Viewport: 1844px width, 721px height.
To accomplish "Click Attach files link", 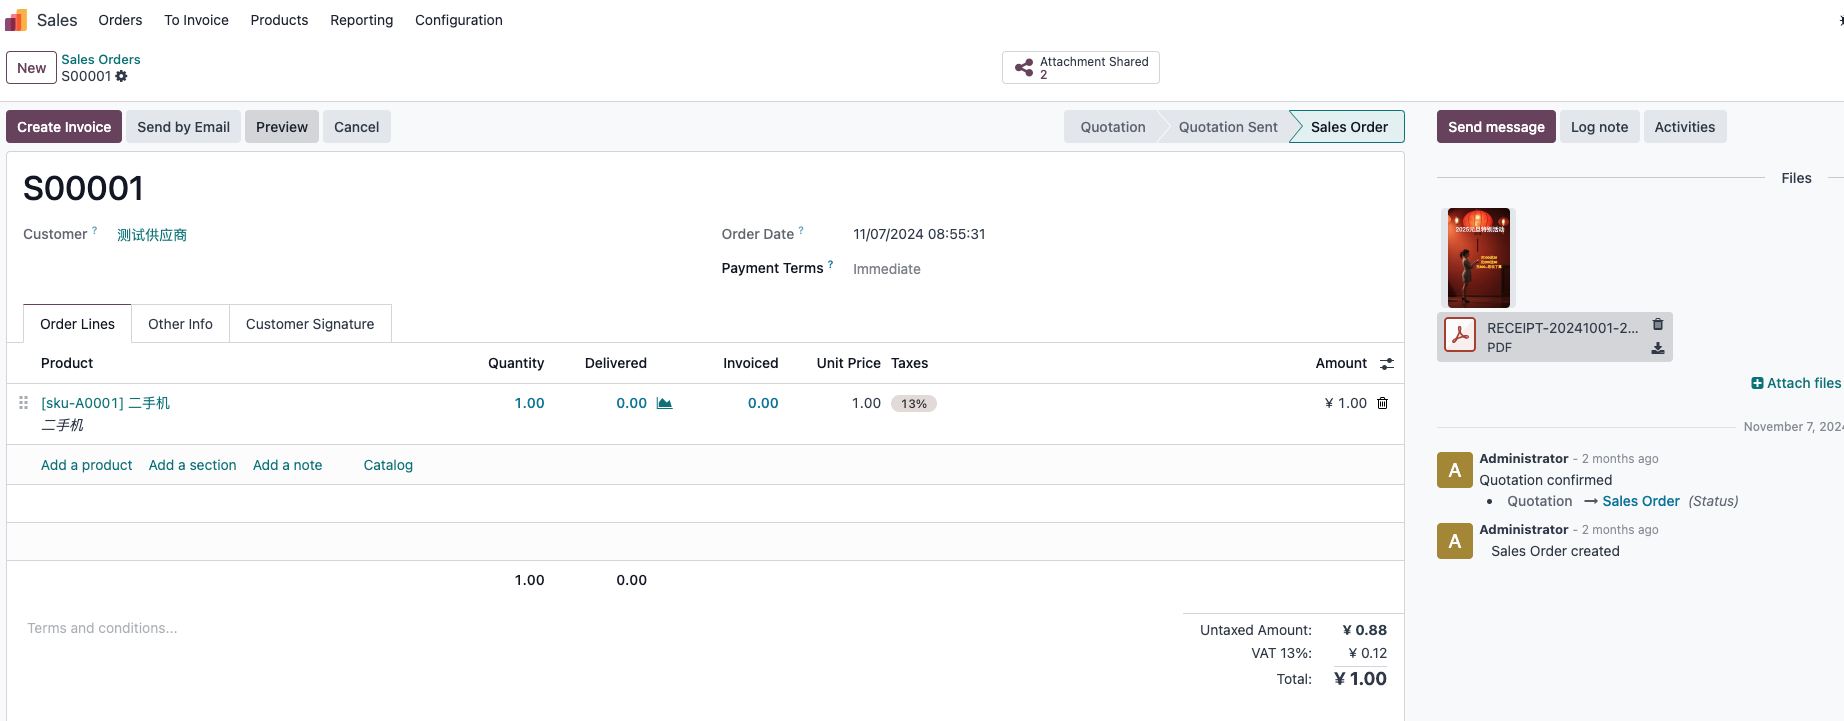I will (1796, 383).
